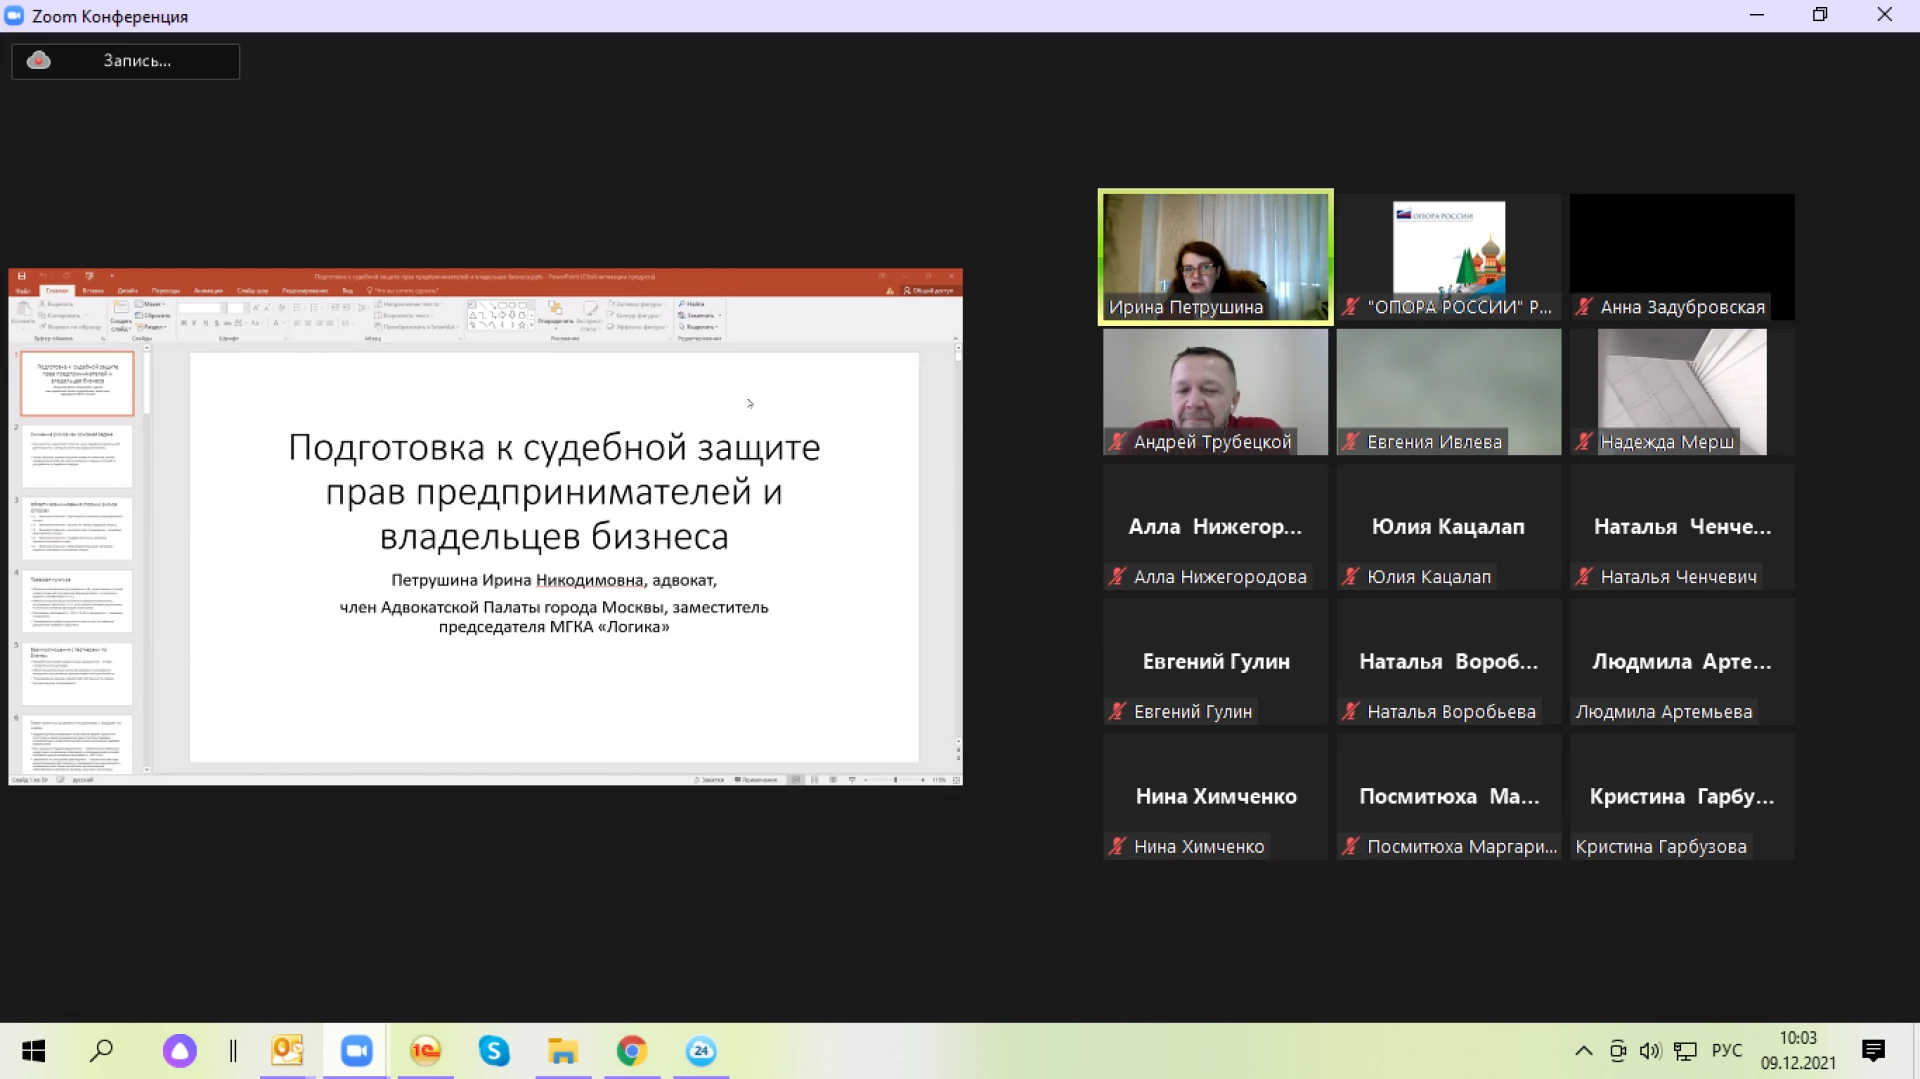Click the Евгений Гулин participant tile
Viewport: 1920px width, 1079px height.
[1215, 662]
